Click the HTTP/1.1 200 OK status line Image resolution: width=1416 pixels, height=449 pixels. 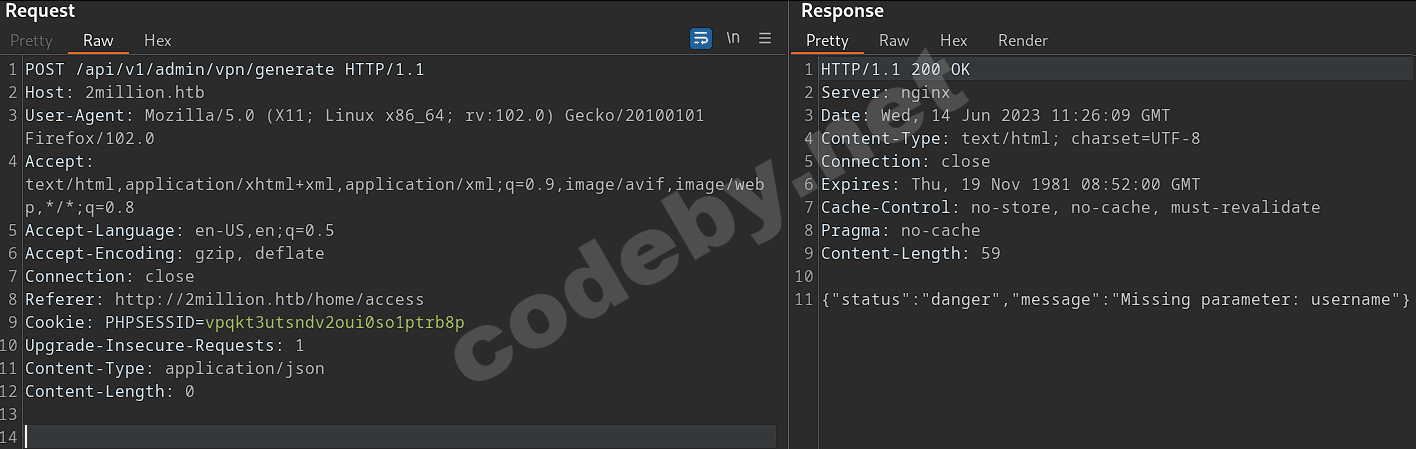coord(895,69)
